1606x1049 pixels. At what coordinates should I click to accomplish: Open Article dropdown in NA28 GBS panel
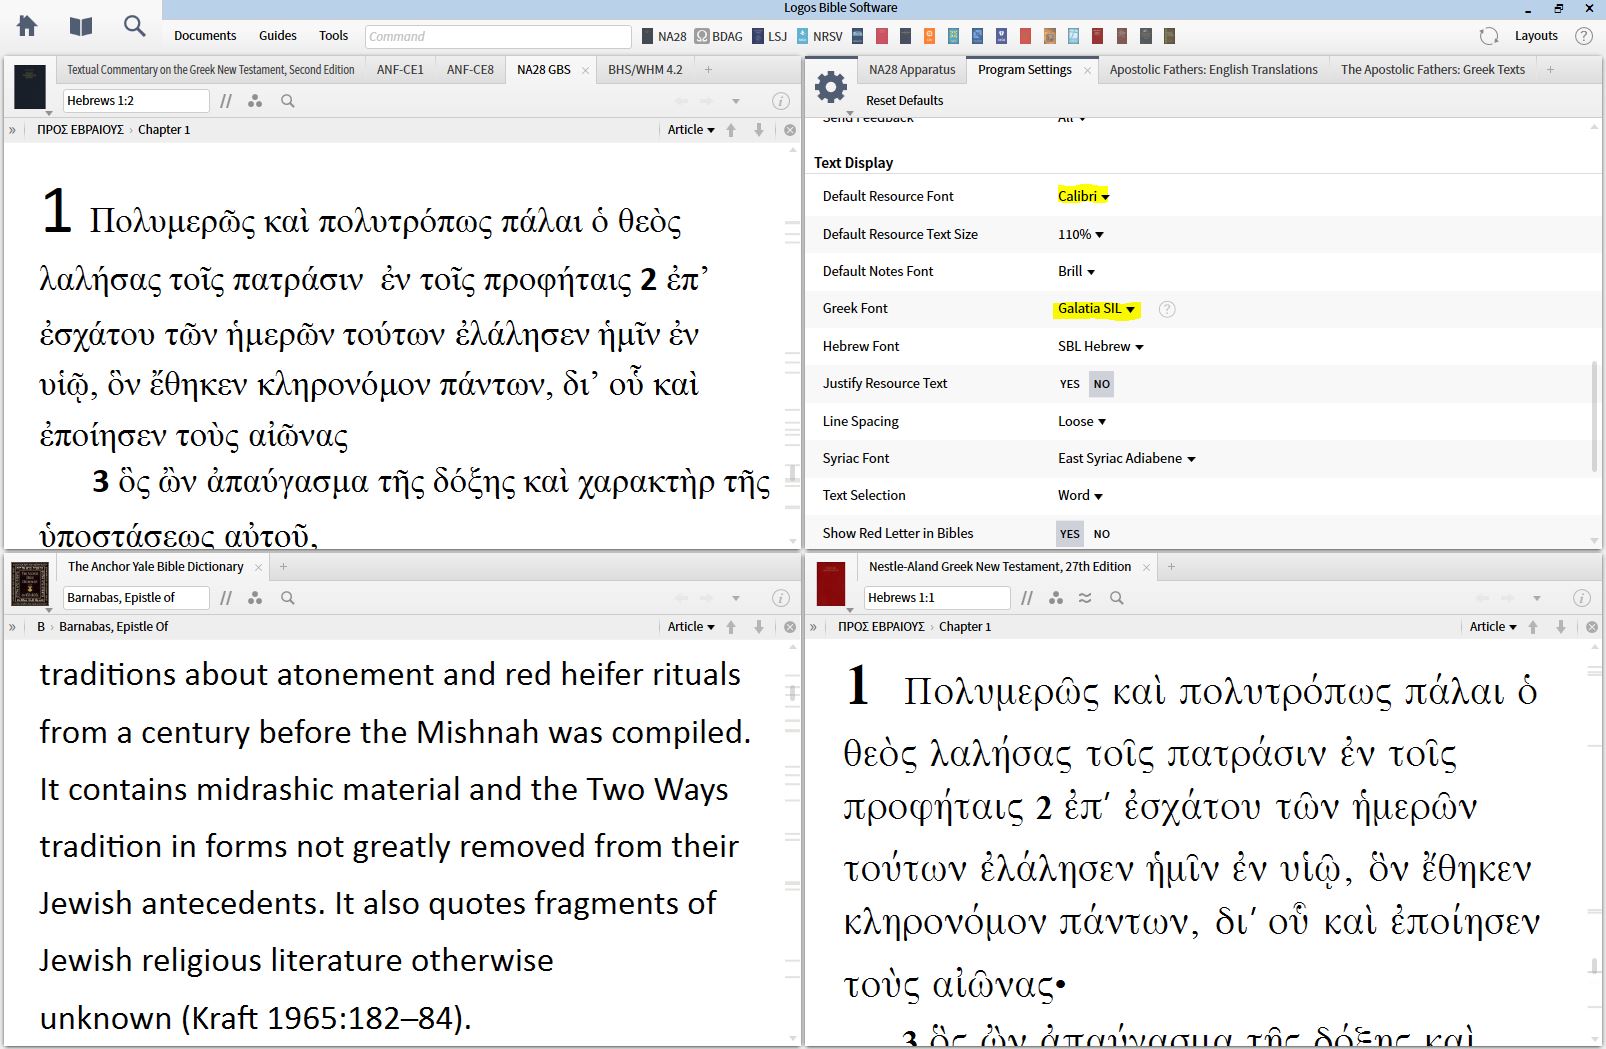[x=691, y=130]
